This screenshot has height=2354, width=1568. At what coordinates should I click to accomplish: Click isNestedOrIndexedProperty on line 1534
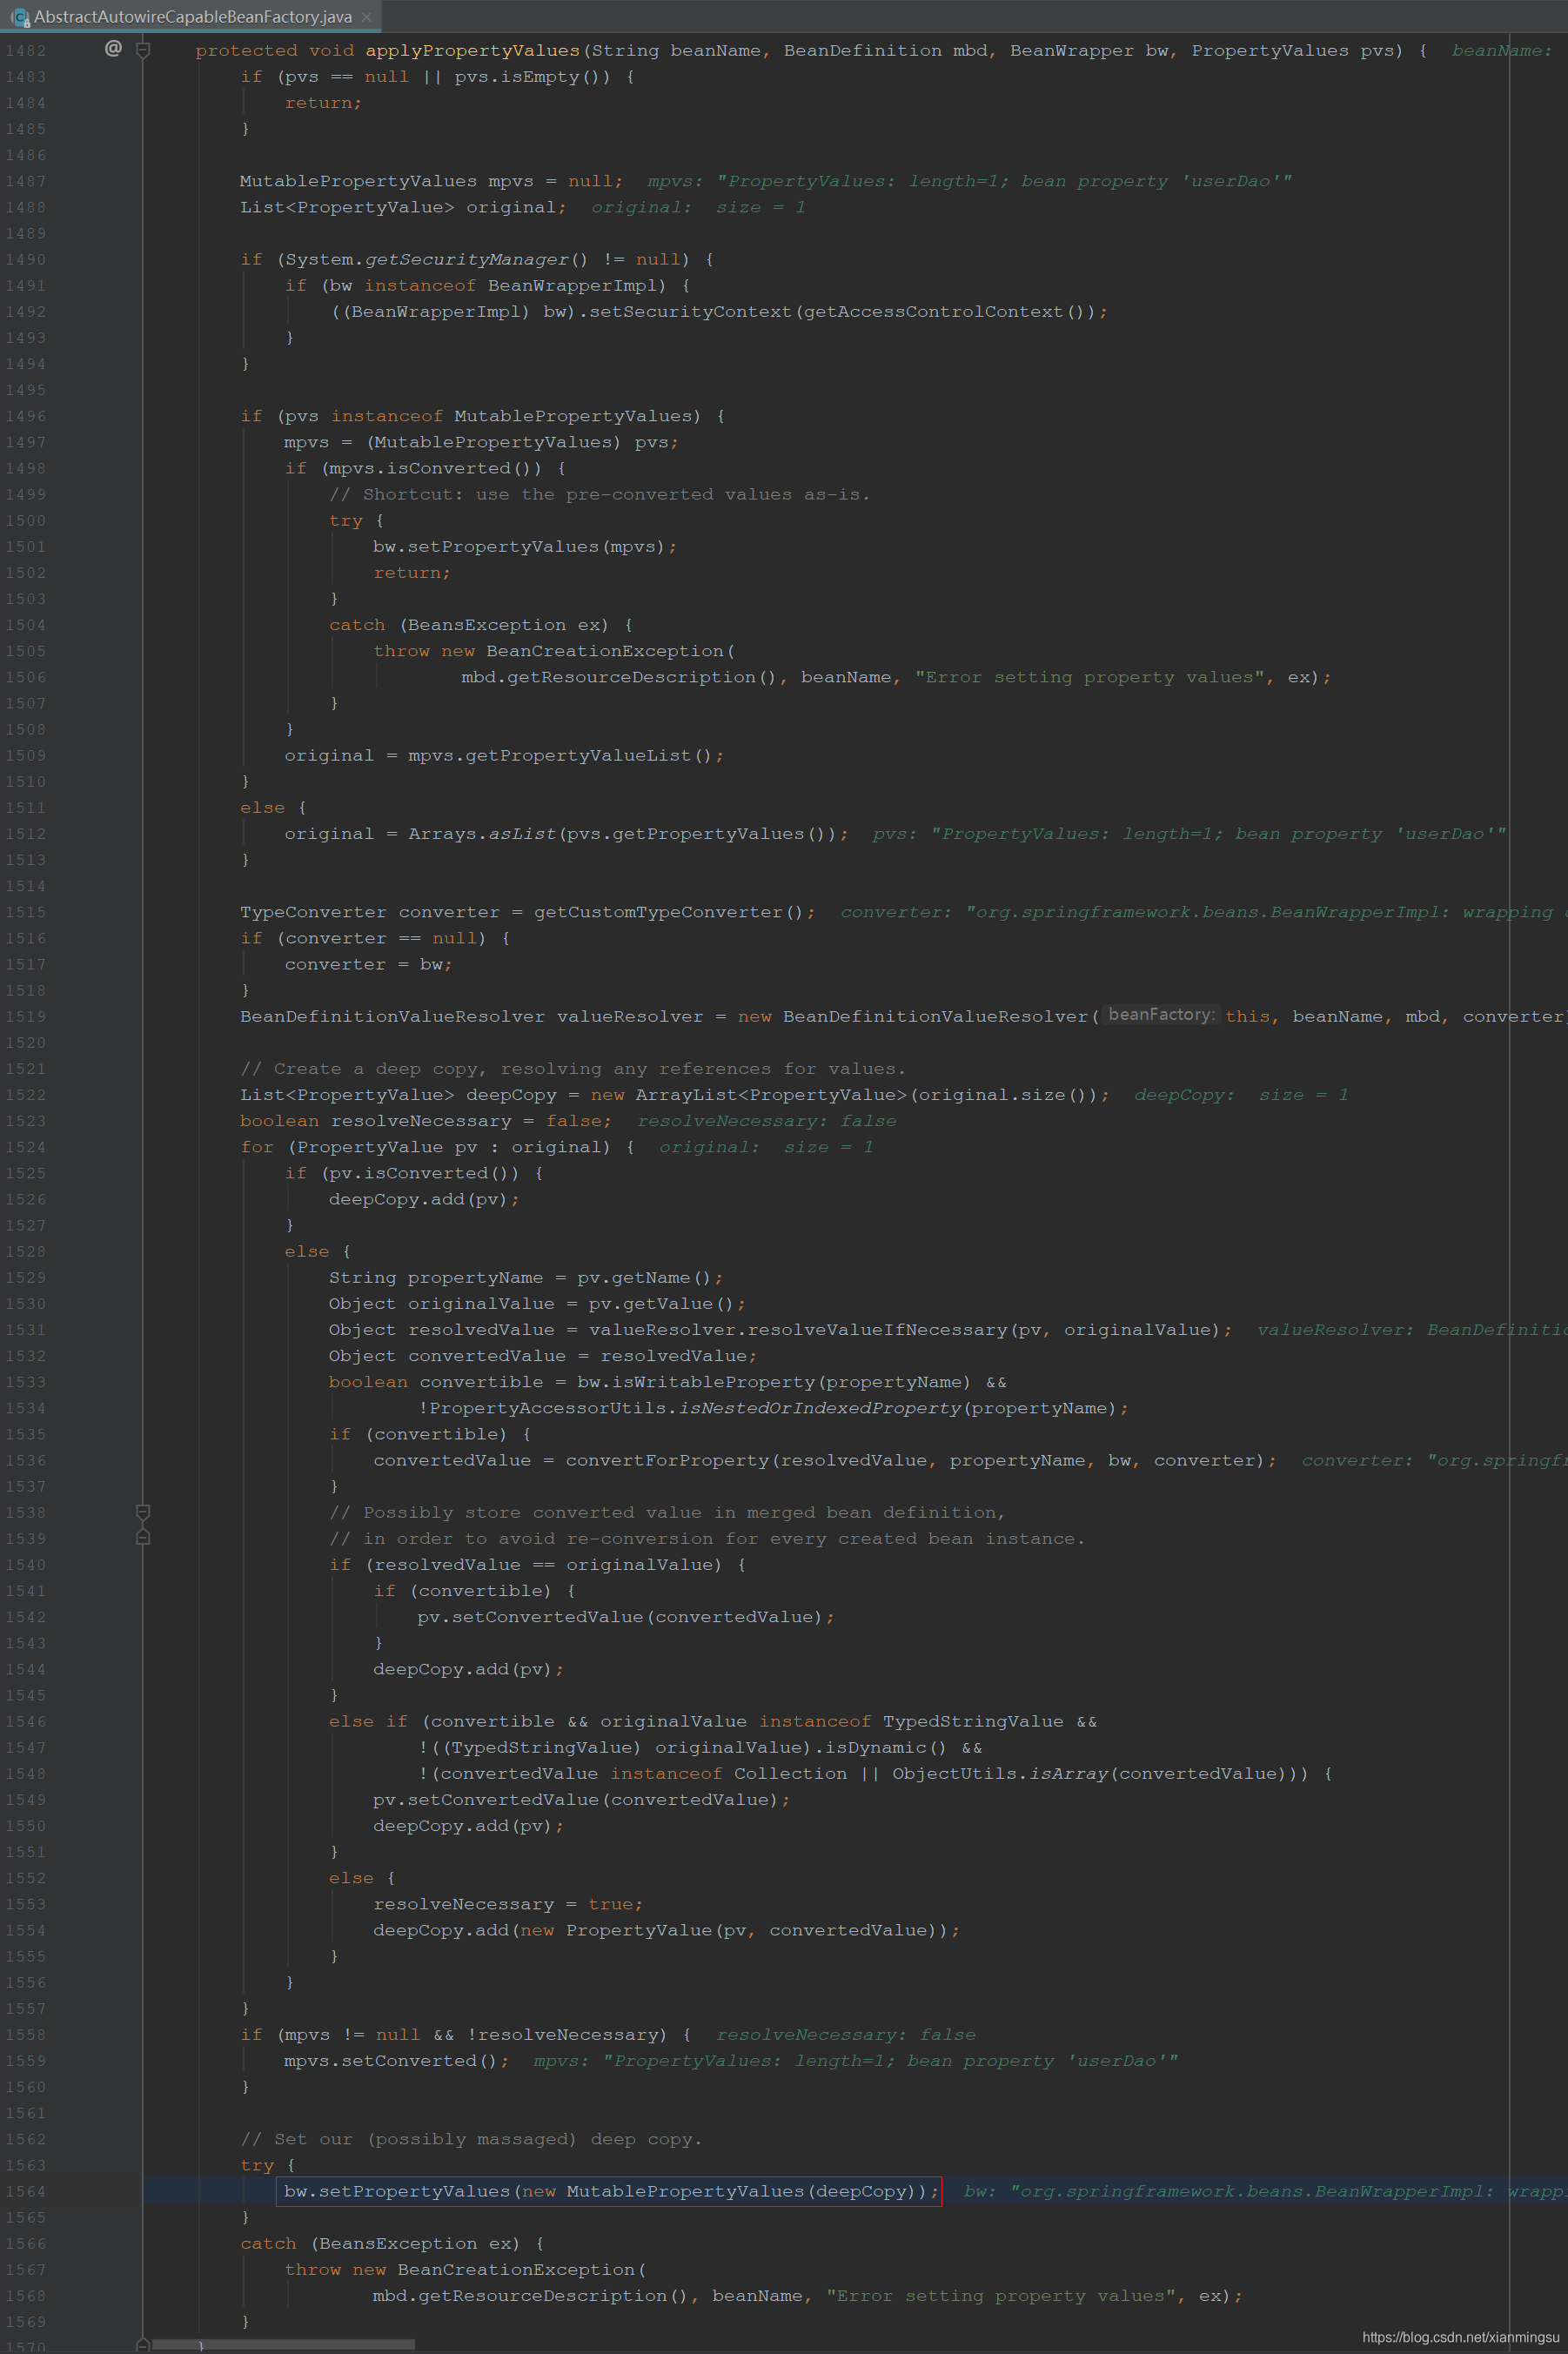tap(820, 1408)
